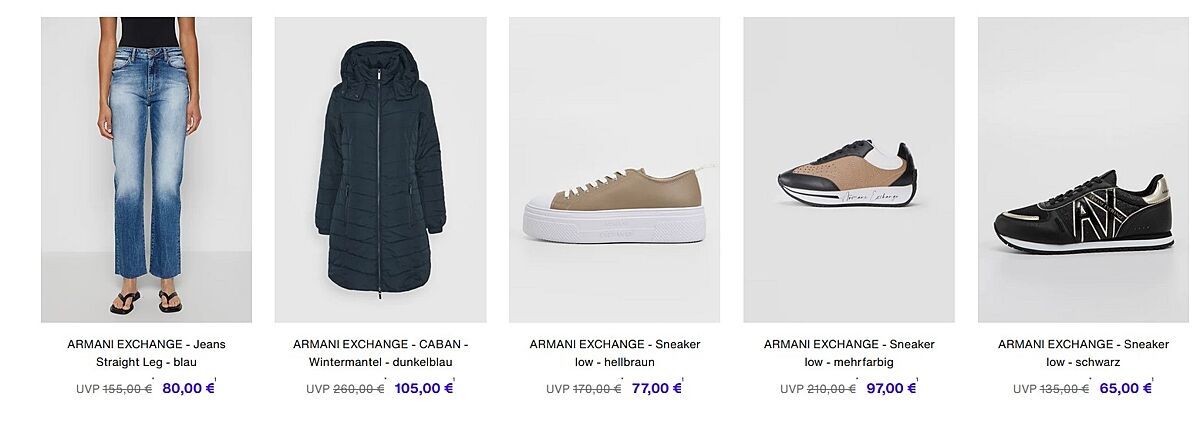The image size is (1200, 437).
Task: Click the crossed-out UVP 135,00 € price
Action: (x=1064, y=389)
